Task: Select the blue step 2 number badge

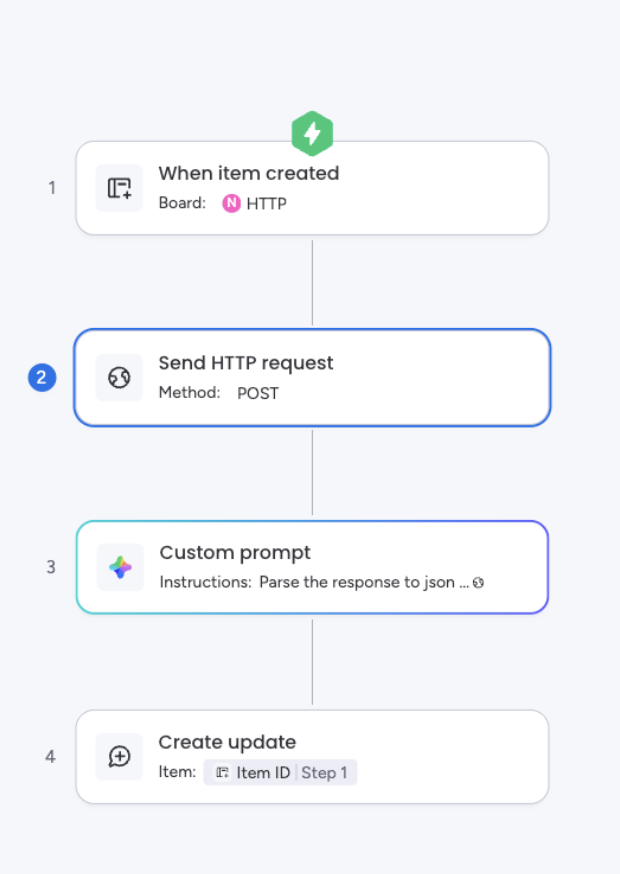Action: point(42,377)
